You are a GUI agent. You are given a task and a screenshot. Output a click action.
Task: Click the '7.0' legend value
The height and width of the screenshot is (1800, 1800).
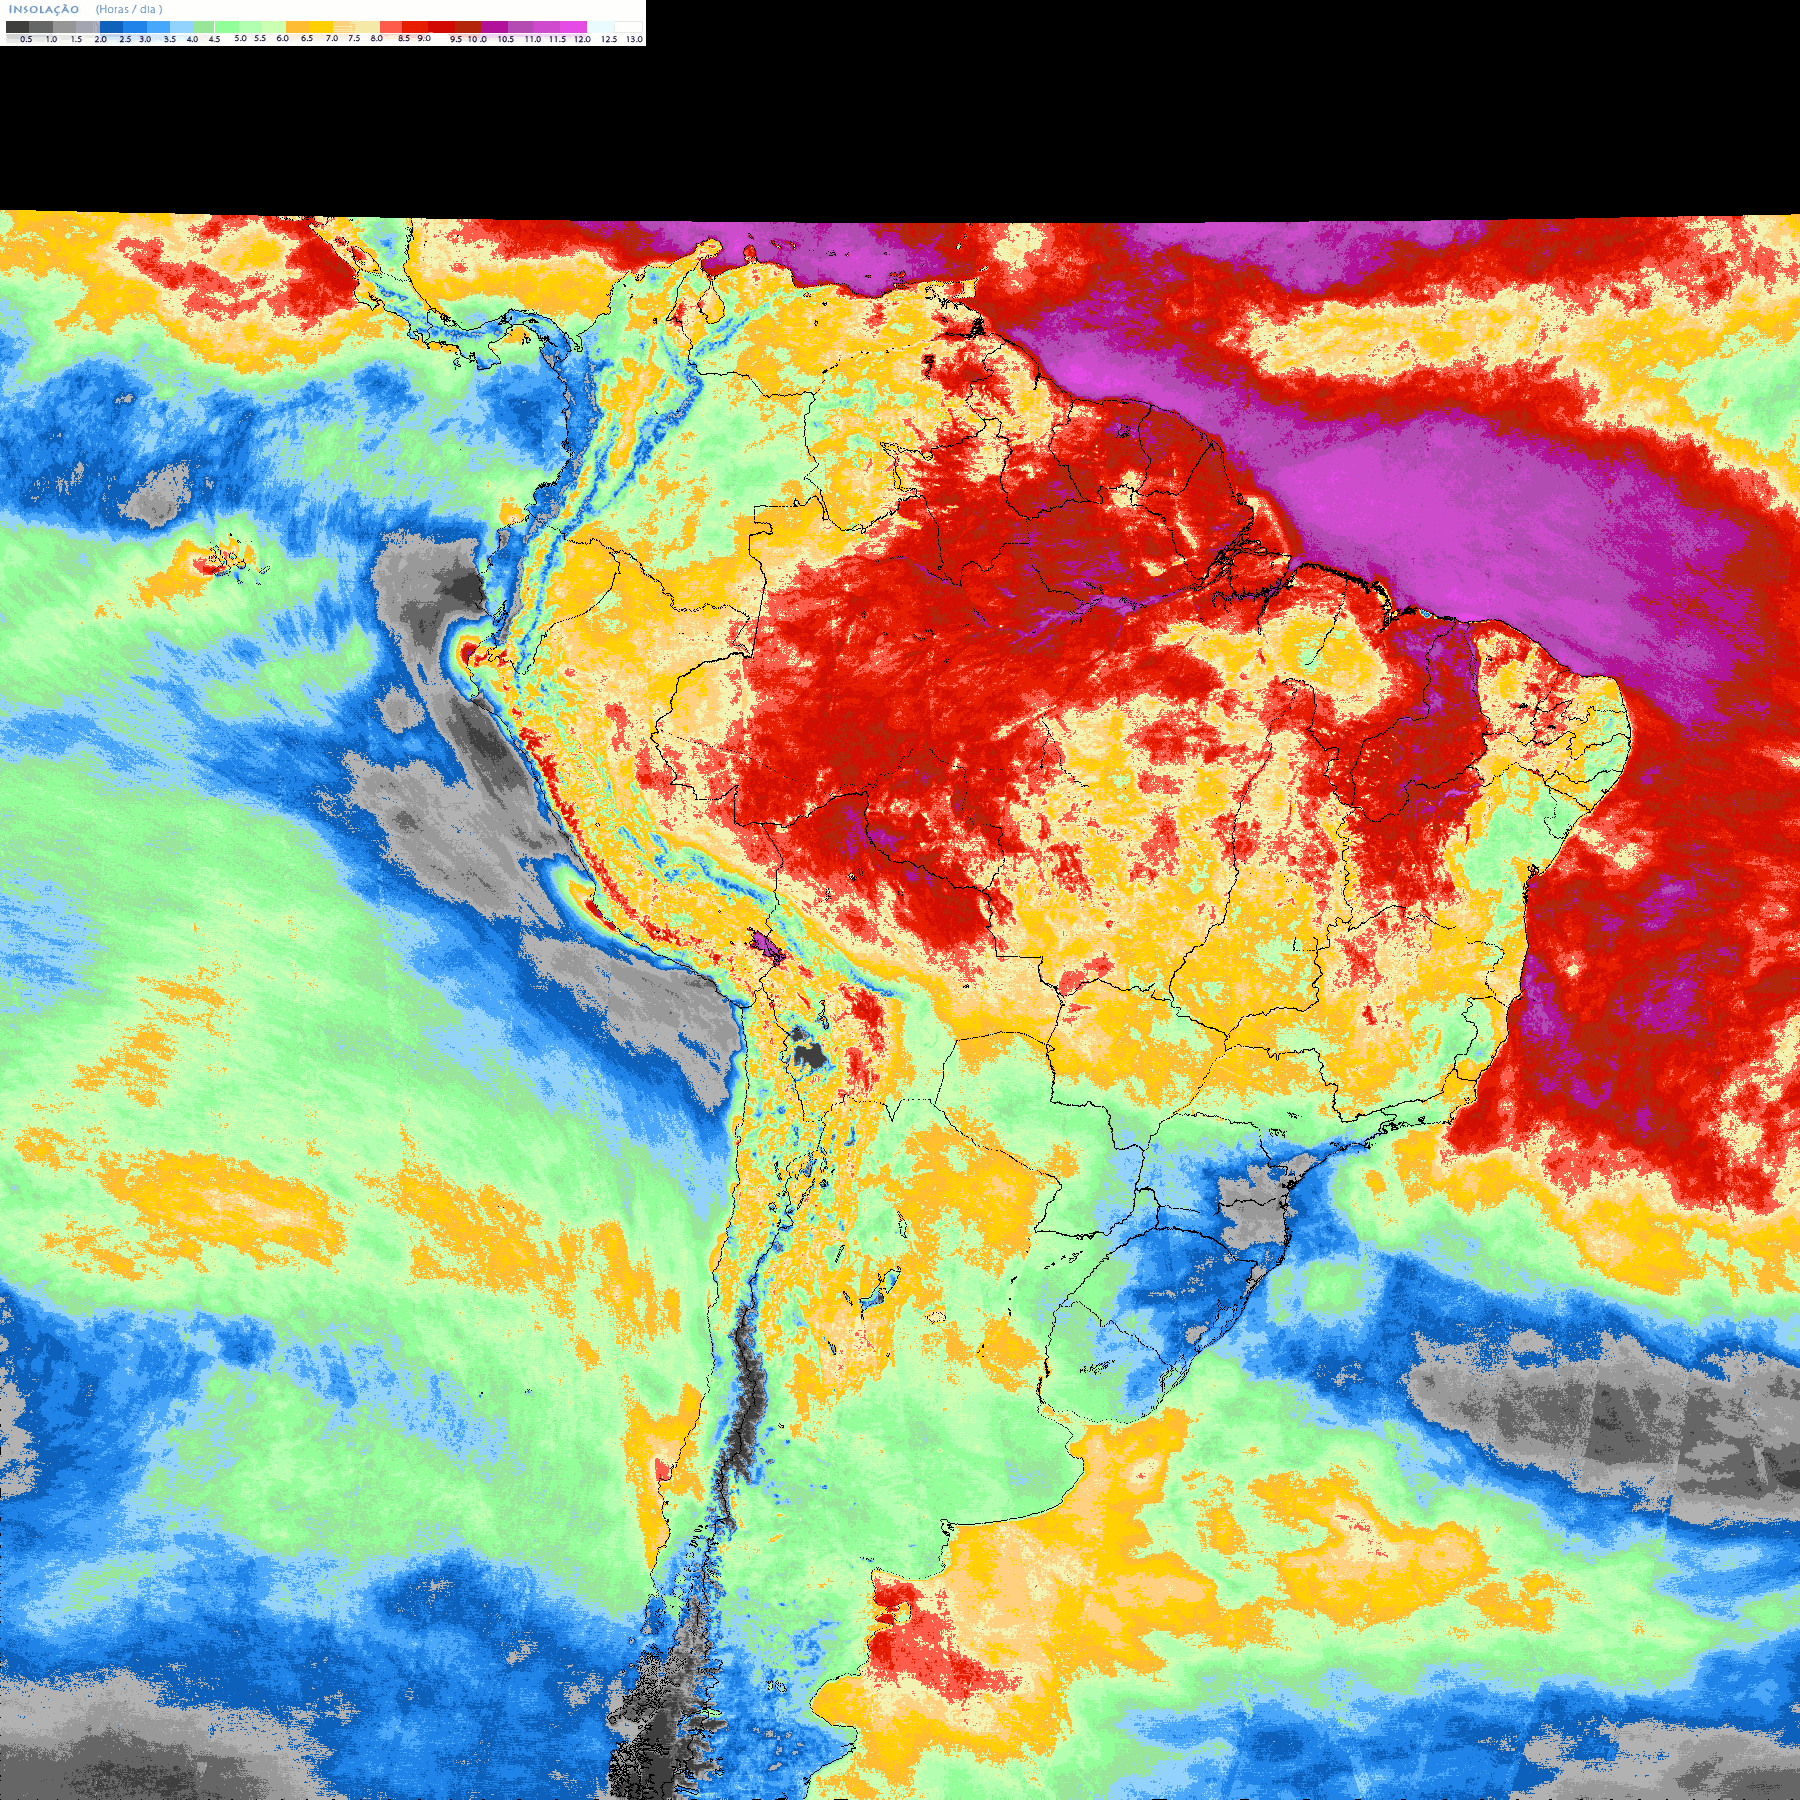pos(332,38)
